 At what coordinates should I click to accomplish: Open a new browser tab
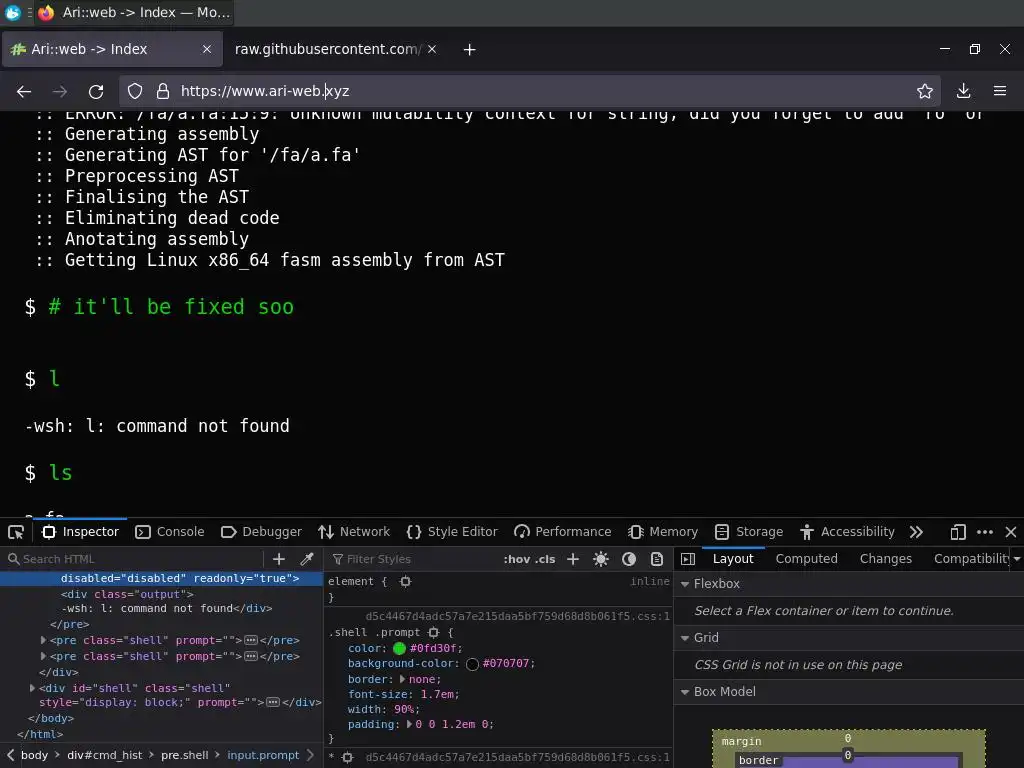[x=470, y=50]
